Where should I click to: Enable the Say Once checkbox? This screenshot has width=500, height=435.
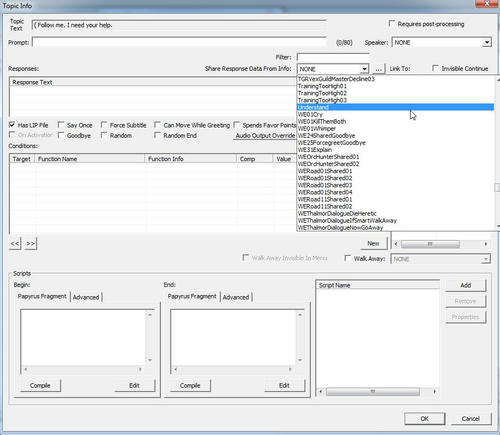(61, 125)
